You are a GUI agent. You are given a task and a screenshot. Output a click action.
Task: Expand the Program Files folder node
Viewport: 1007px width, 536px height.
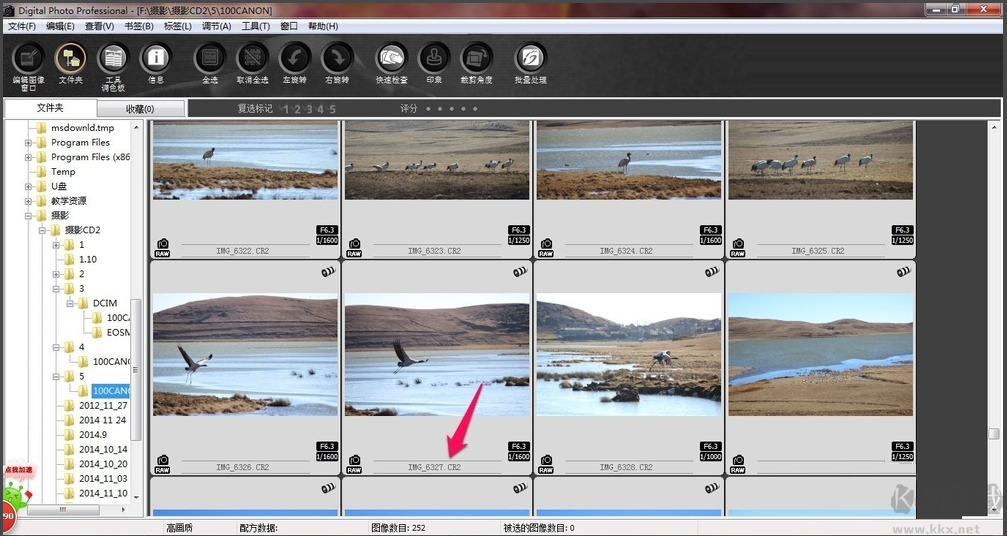[x=28, y=143]
